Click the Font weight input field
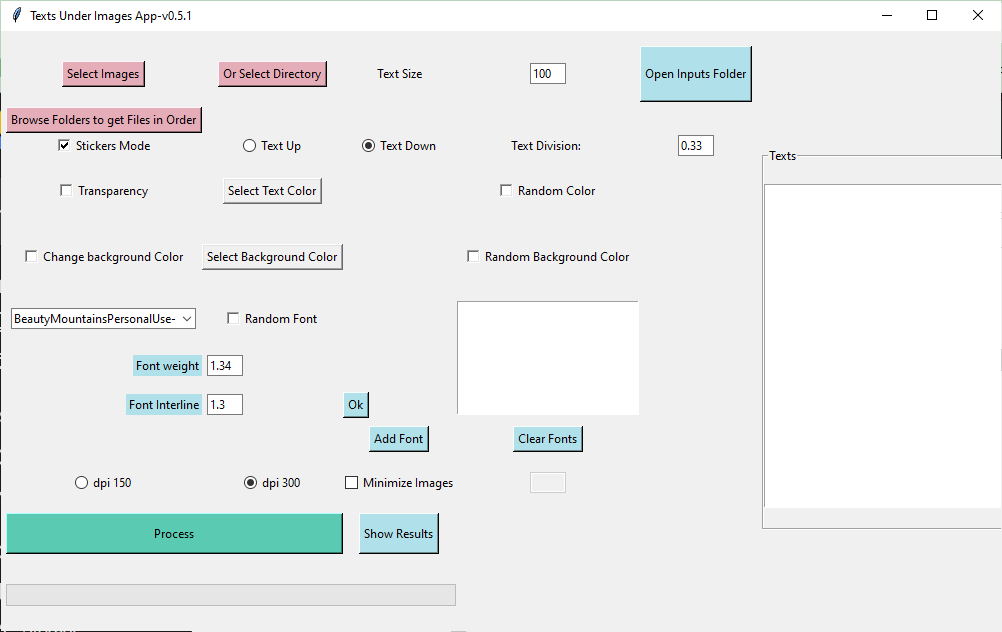This screenshot has width=1002, height=632. tap(225, 366)
